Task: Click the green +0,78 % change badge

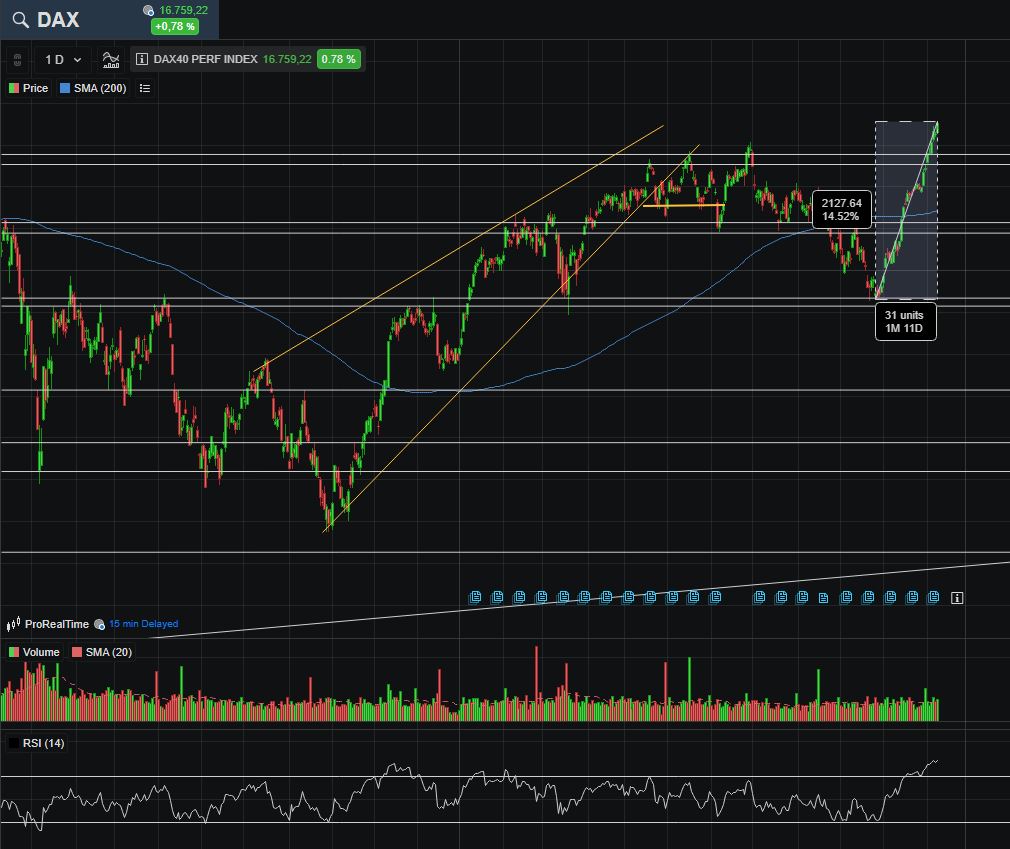Action: tap(175, 26)
